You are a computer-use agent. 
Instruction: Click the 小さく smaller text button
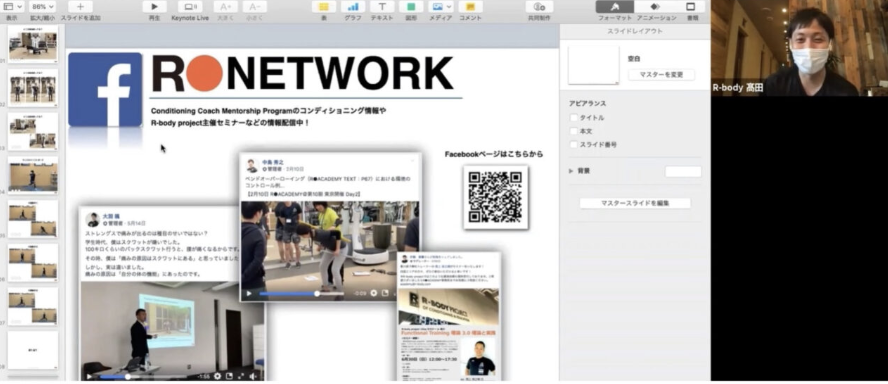254,7
